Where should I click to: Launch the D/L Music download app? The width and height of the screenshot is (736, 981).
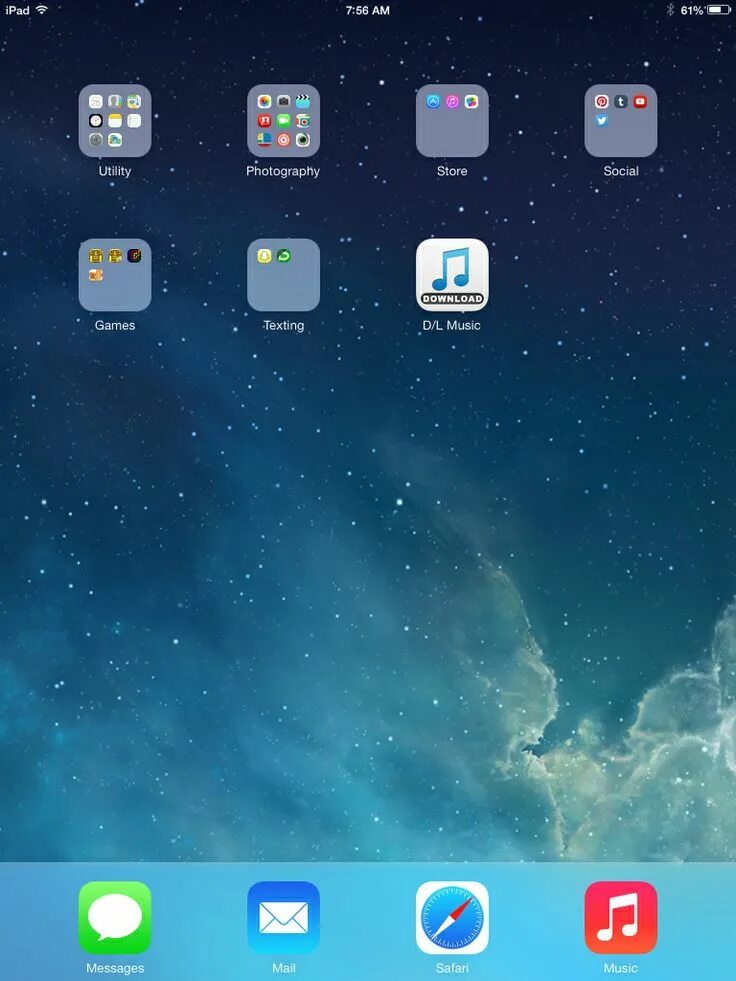(452, 275)
